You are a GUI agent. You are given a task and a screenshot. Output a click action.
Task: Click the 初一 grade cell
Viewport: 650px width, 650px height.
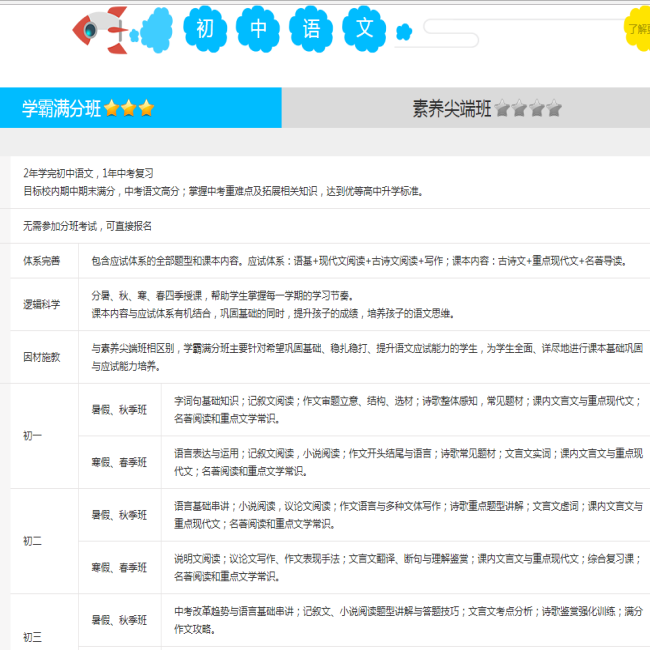pyautogui.click(x=33, y=436)
